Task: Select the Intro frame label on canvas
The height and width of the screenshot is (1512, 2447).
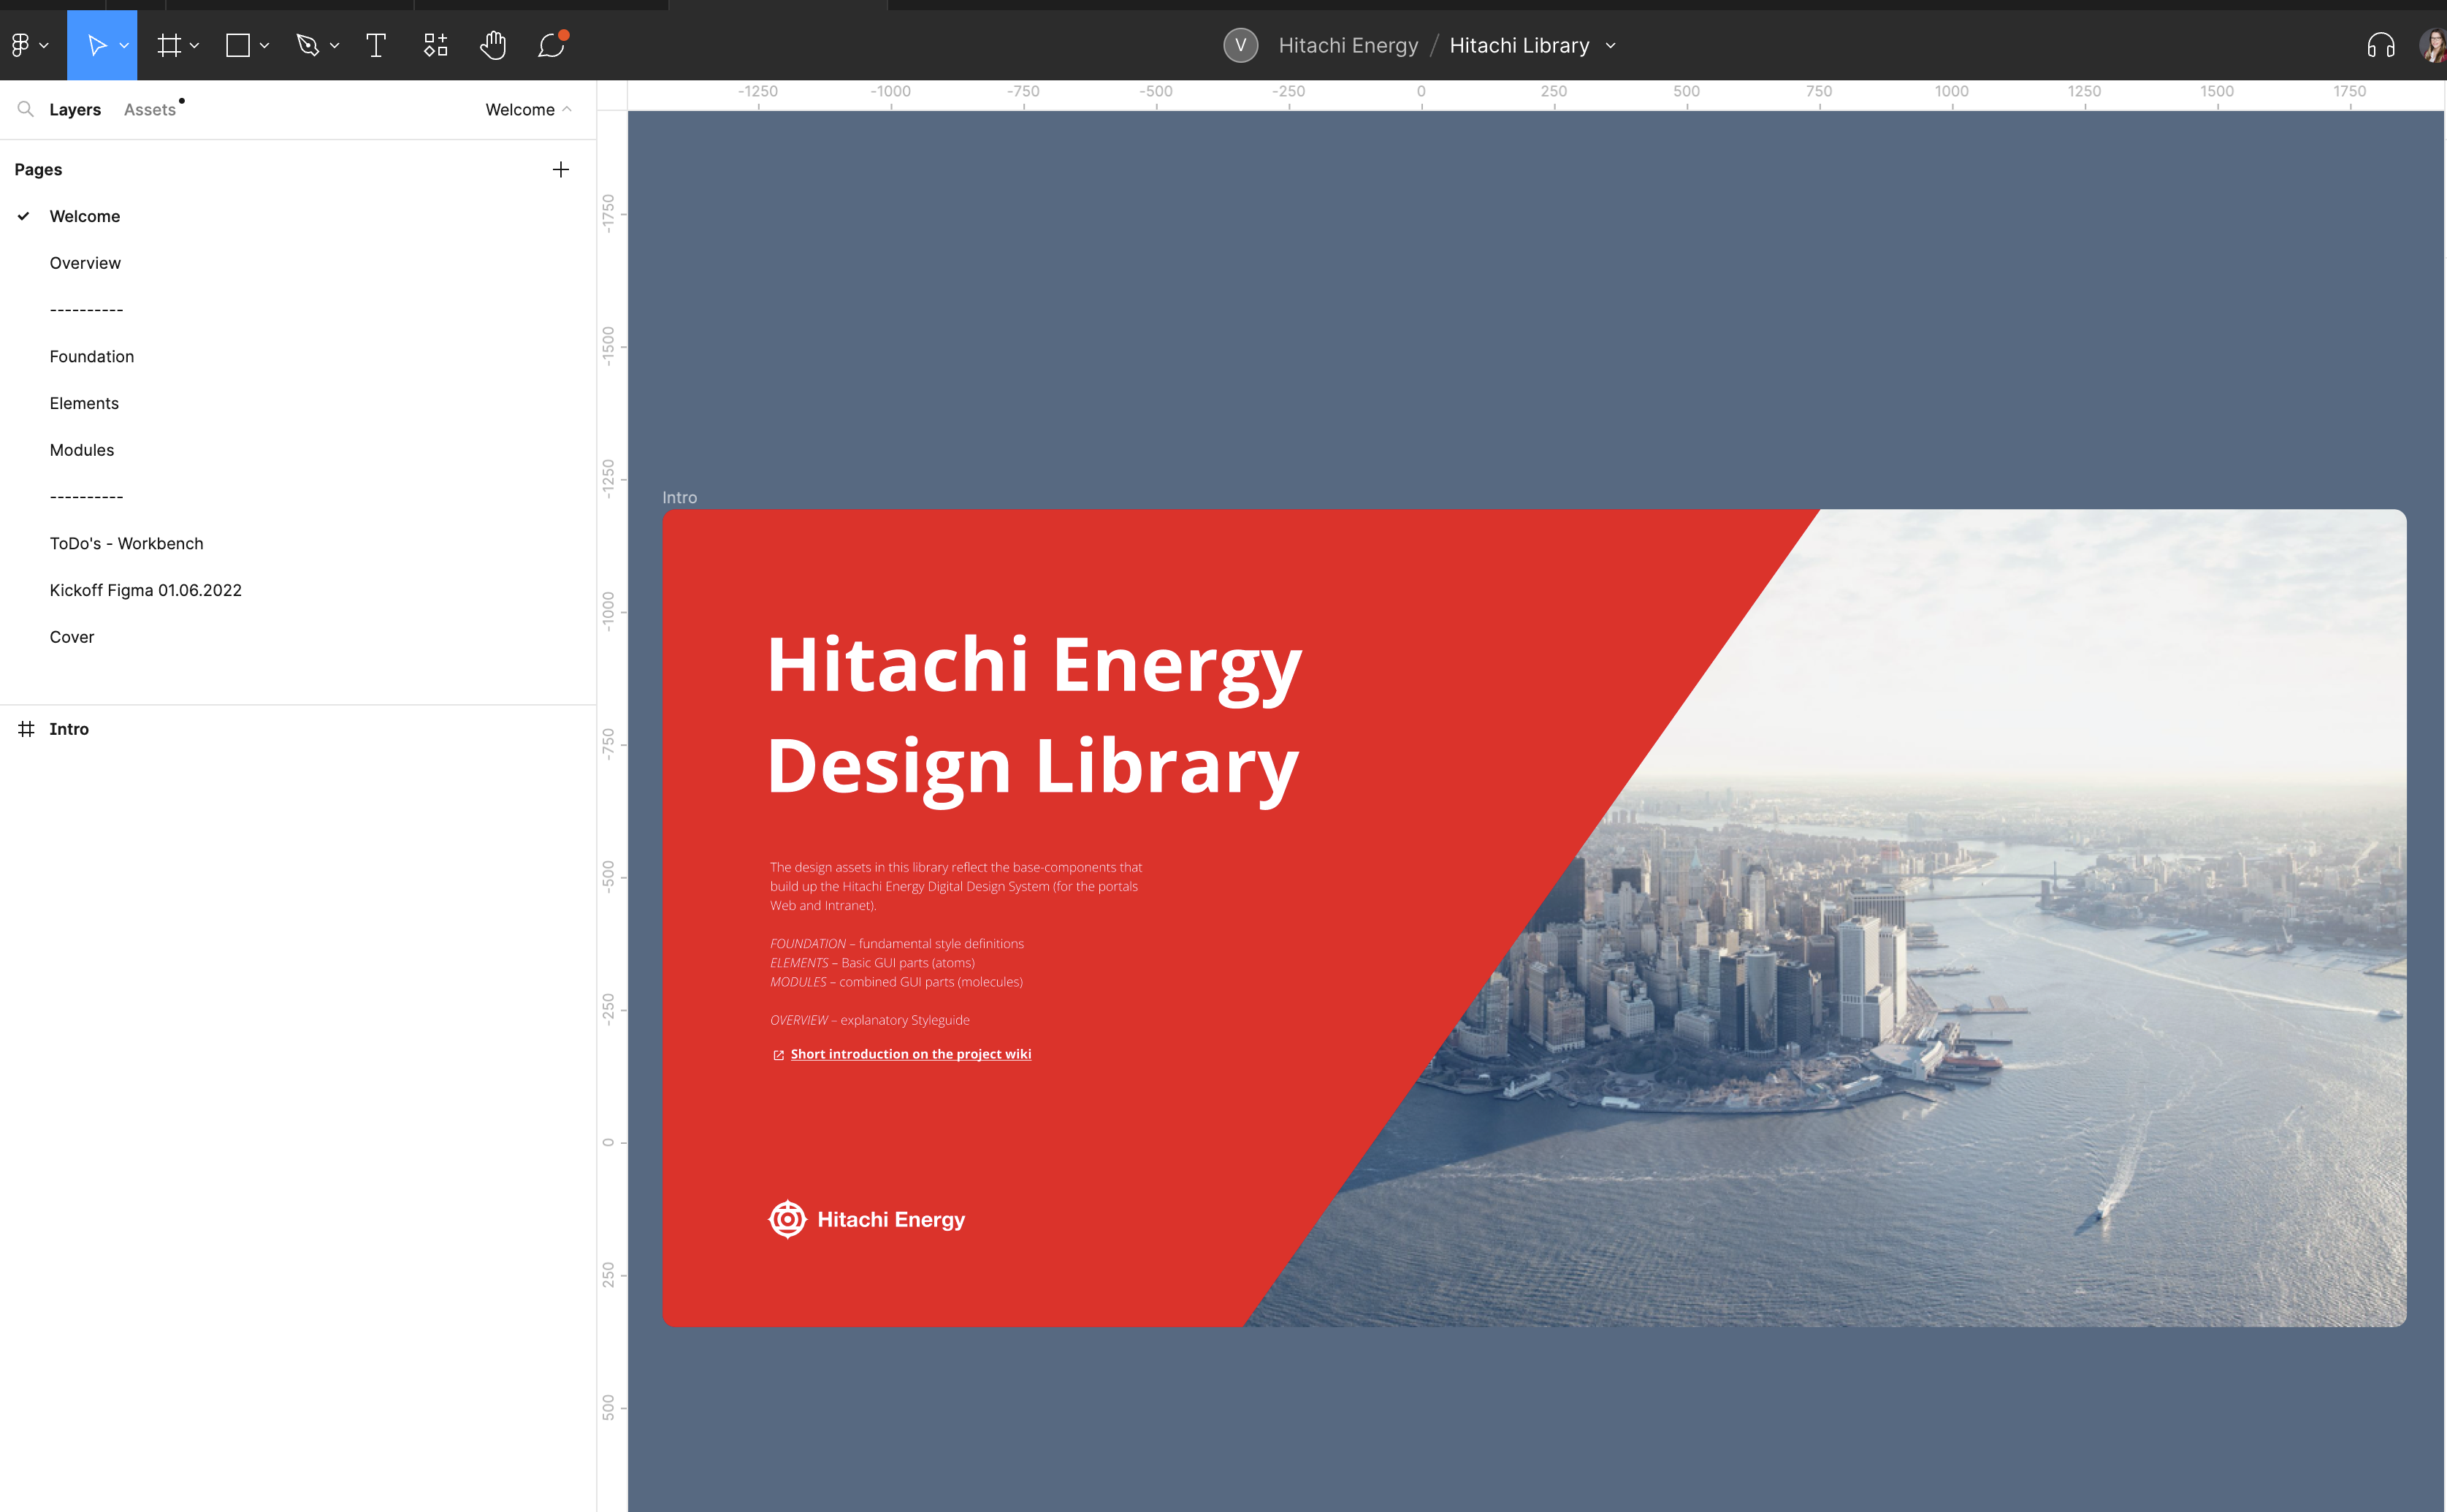Action: (x=680, y=497)
